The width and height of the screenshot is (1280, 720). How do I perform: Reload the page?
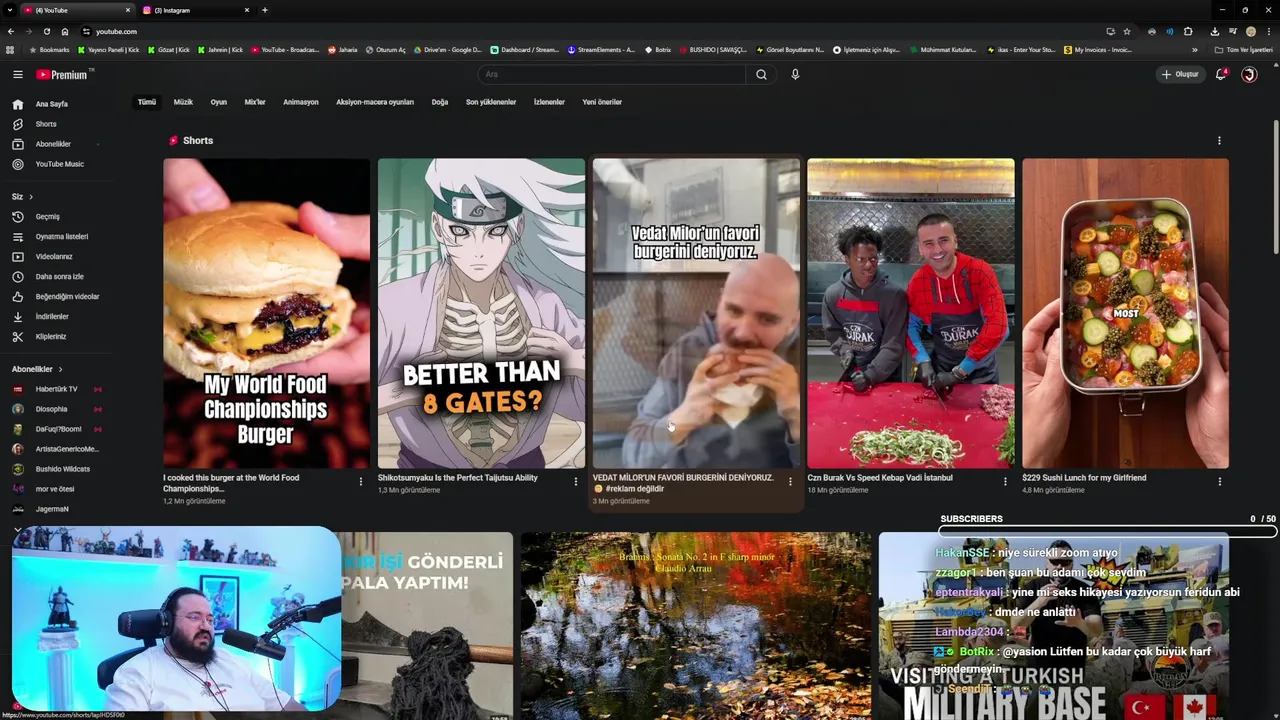46,31
